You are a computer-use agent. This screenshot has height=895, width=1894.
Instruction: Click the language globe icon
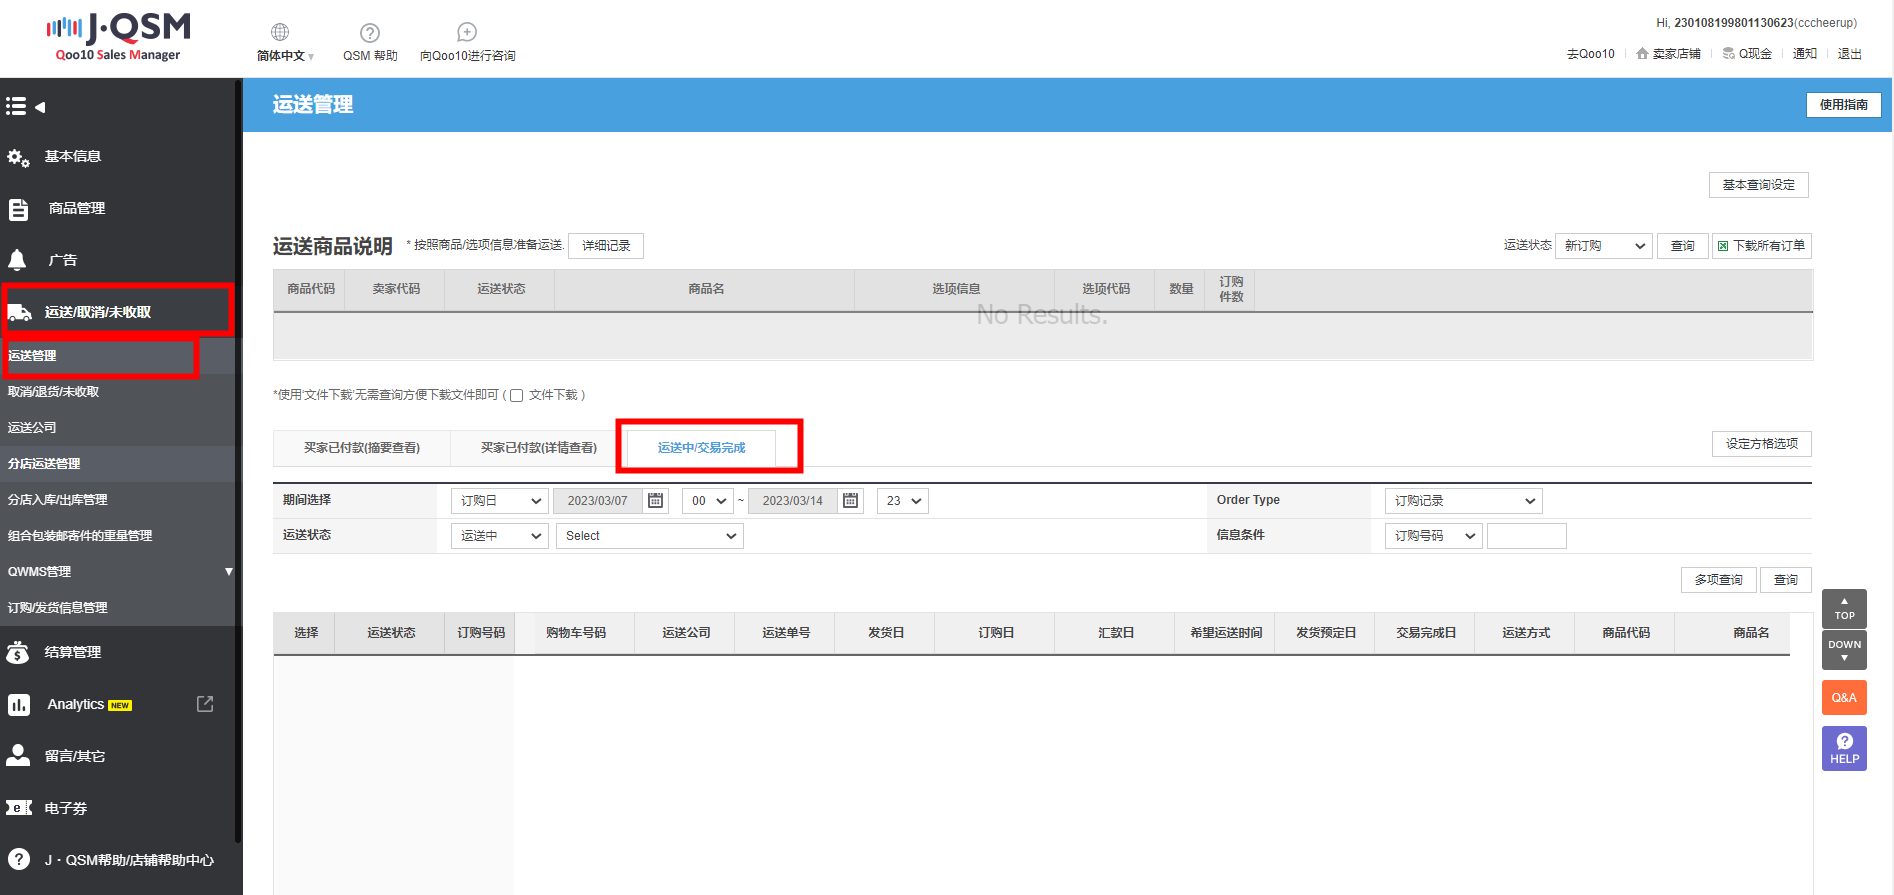[x=280, y=32]
